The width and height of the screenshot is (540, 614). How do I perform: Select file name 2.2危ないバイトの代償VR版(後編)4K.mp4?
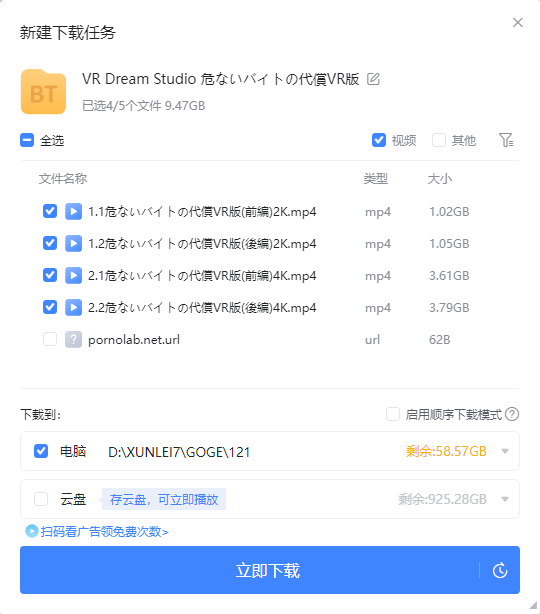coord(202,308)
